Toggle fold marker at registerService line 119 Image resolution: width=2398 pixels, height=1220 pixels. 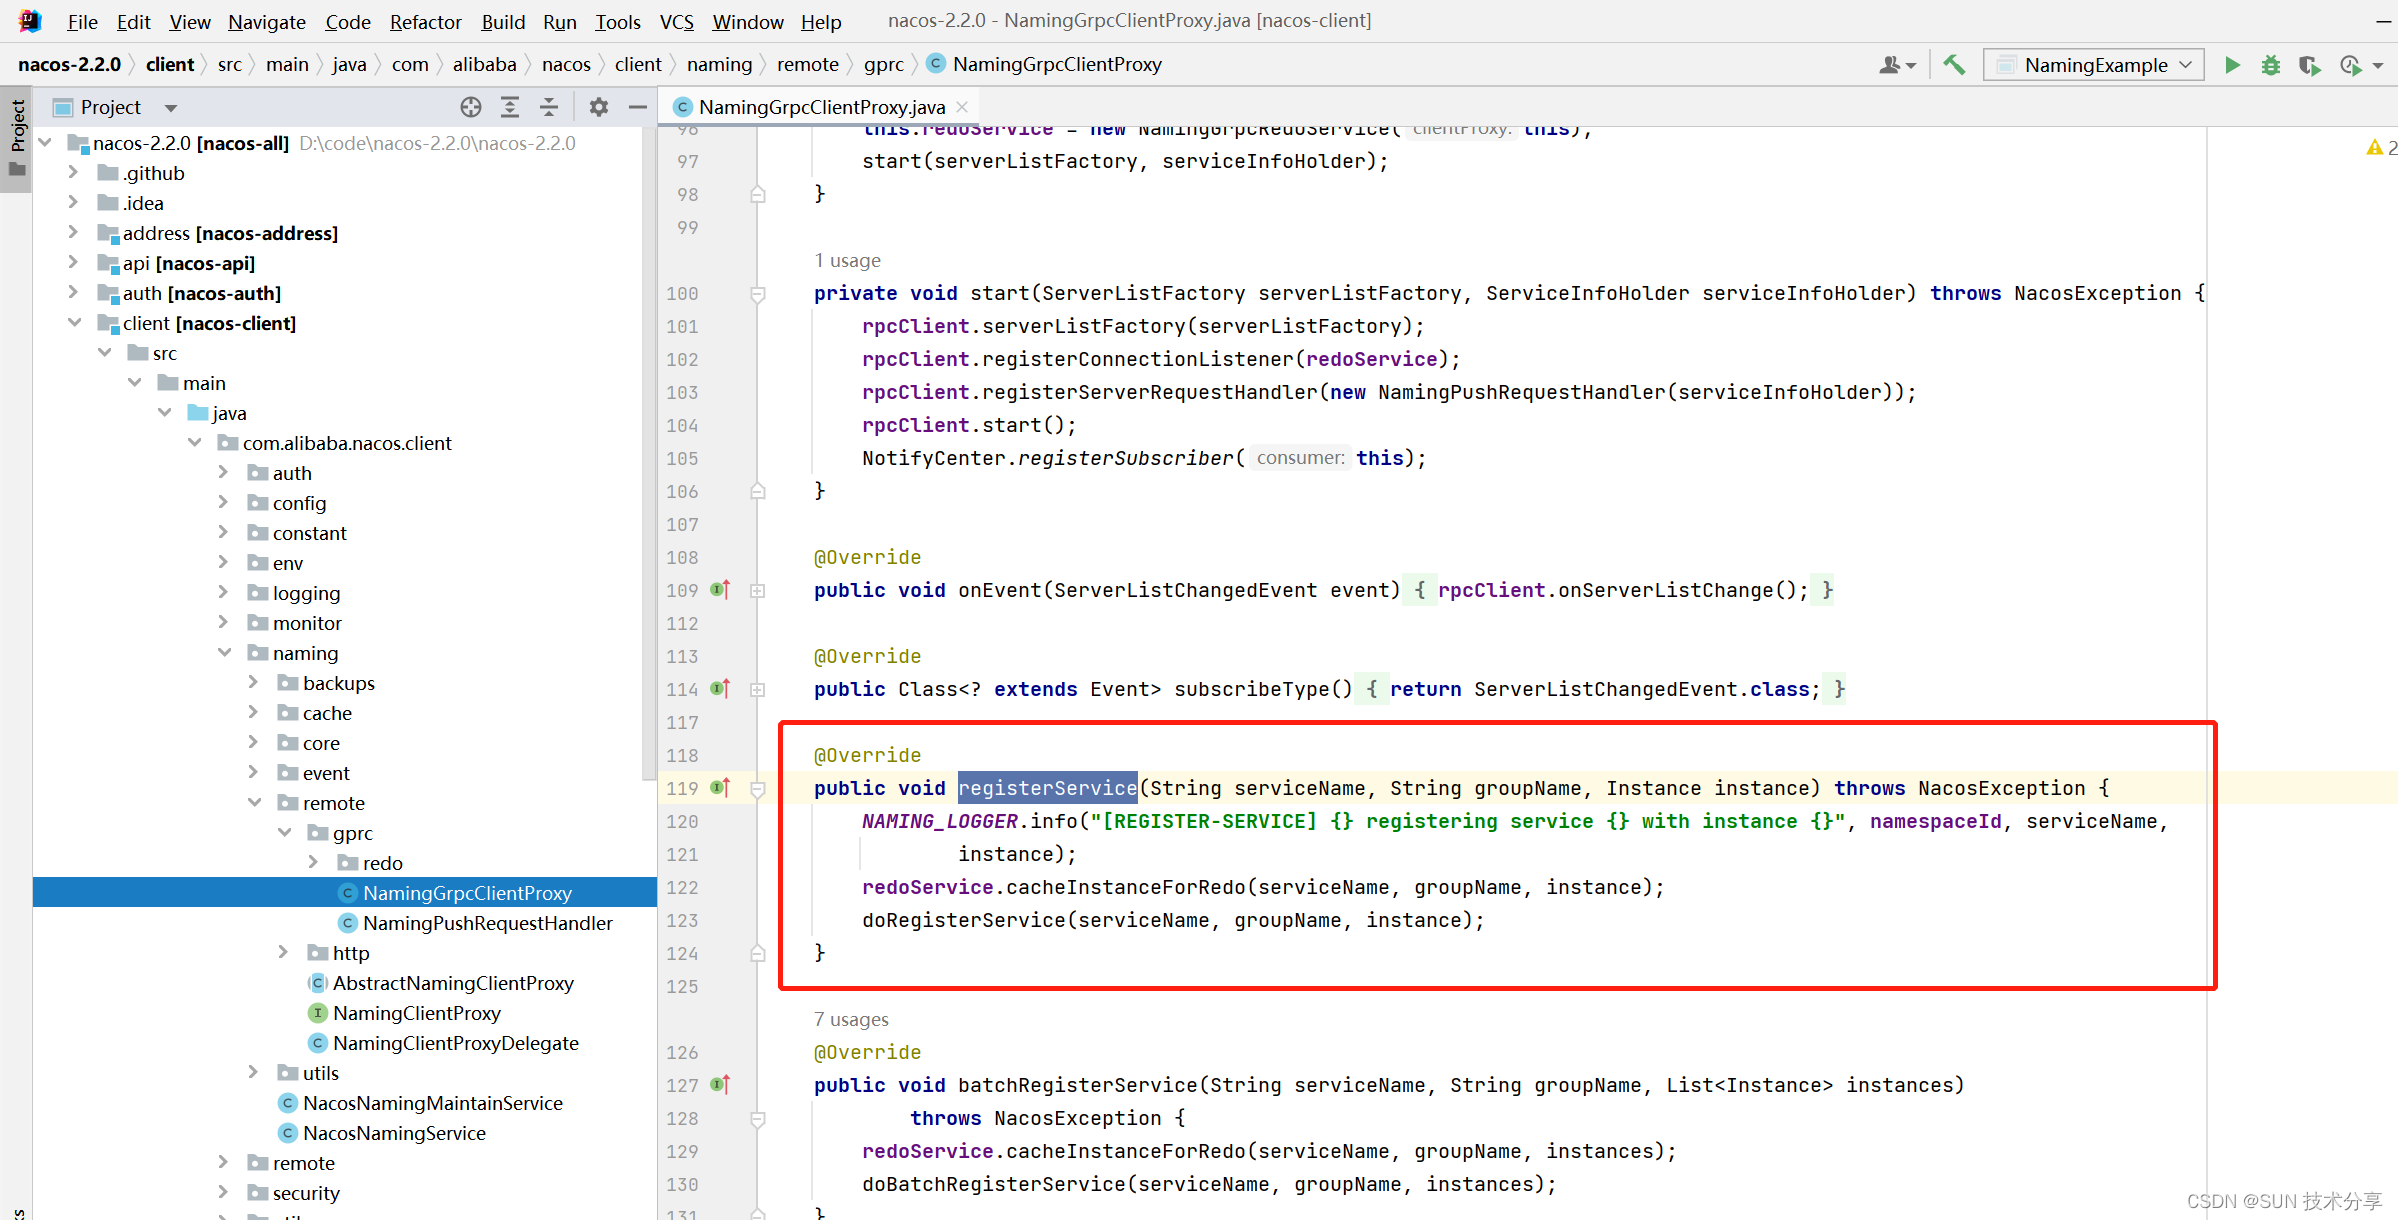[758, 789]
